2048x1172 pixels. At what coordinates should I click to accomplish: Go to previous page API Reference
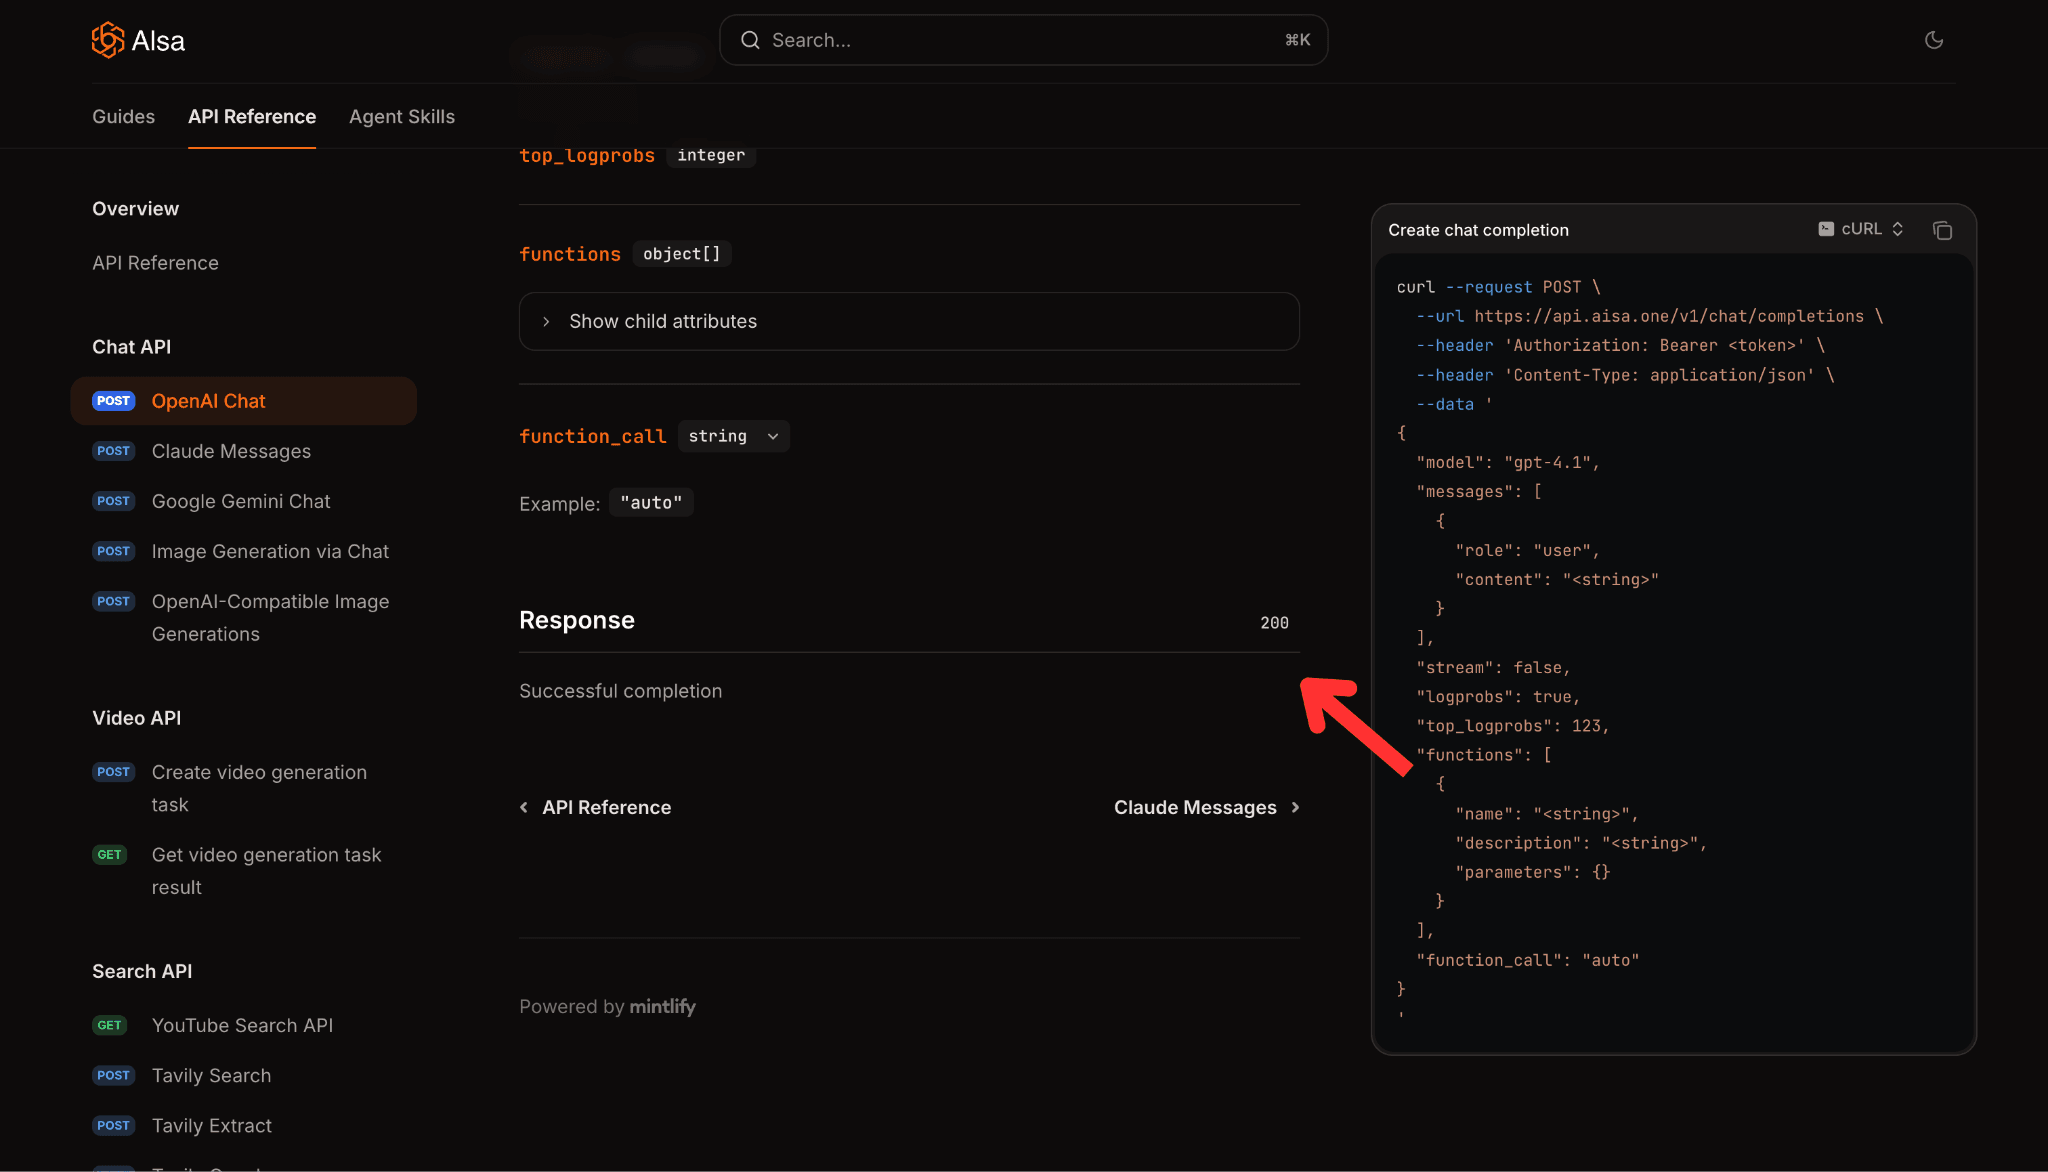(596, 807)
